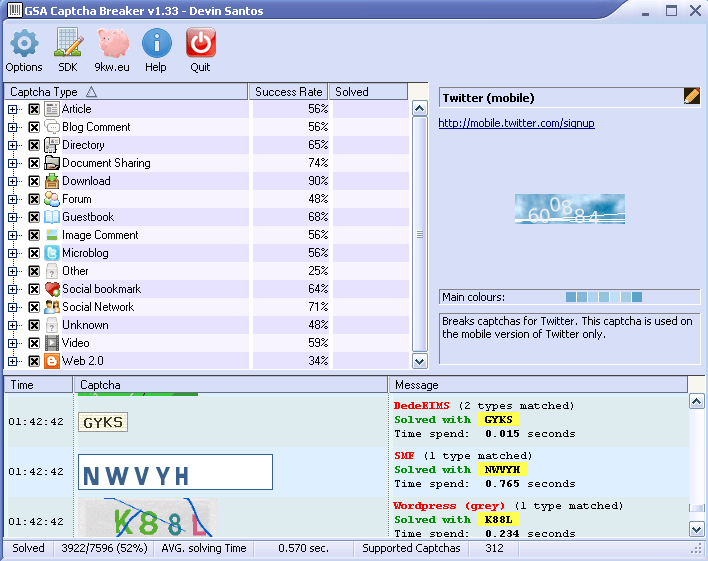The image size is (708, 561).
Task: Select the Web 2.0 Blogger icon
Action: tap(52, 361)
